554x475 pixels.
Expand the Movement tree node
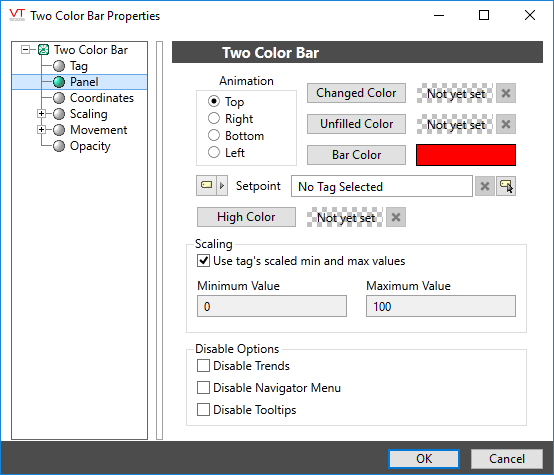[41, 130]
